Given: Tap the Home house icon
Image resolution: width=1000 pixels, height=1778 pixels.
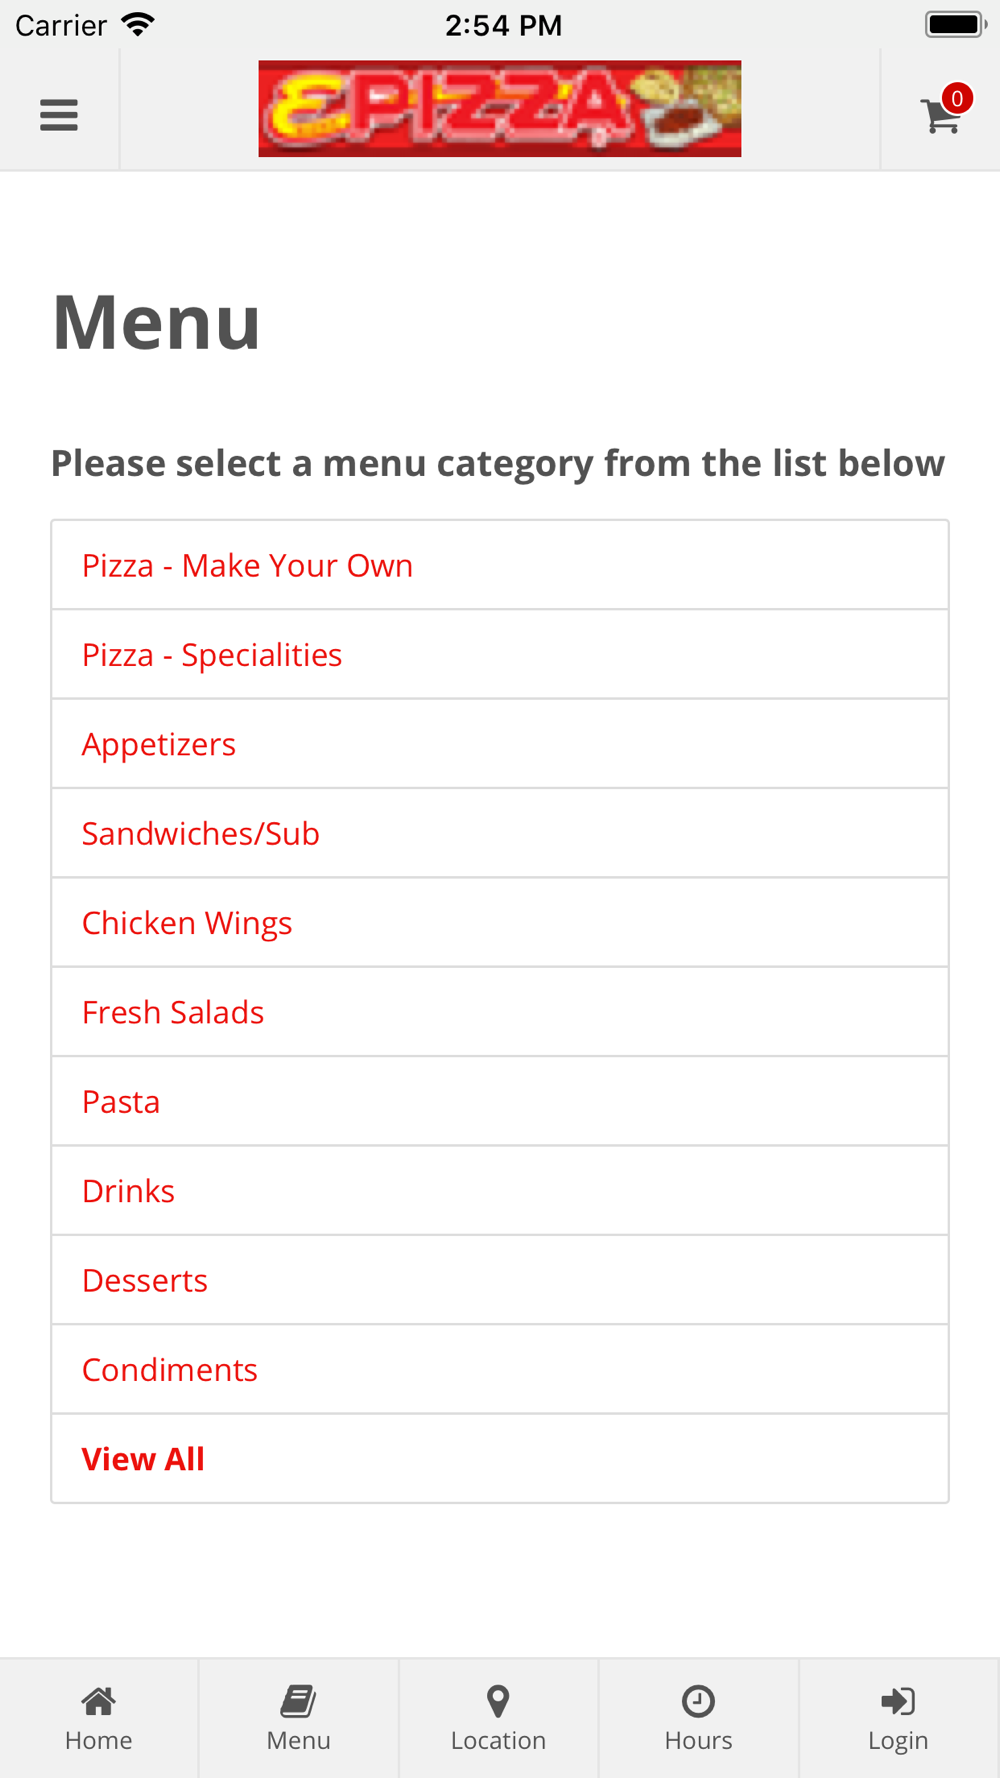Looking at the screenshot, I should [98, 1700].
